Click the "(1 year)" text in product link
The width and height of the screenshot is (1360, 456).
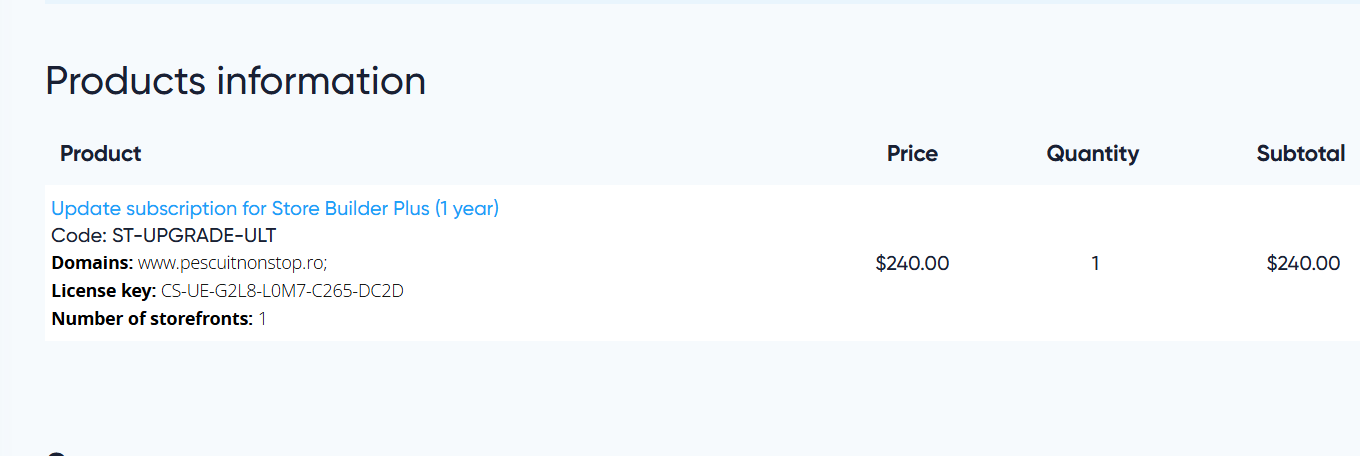466,209
